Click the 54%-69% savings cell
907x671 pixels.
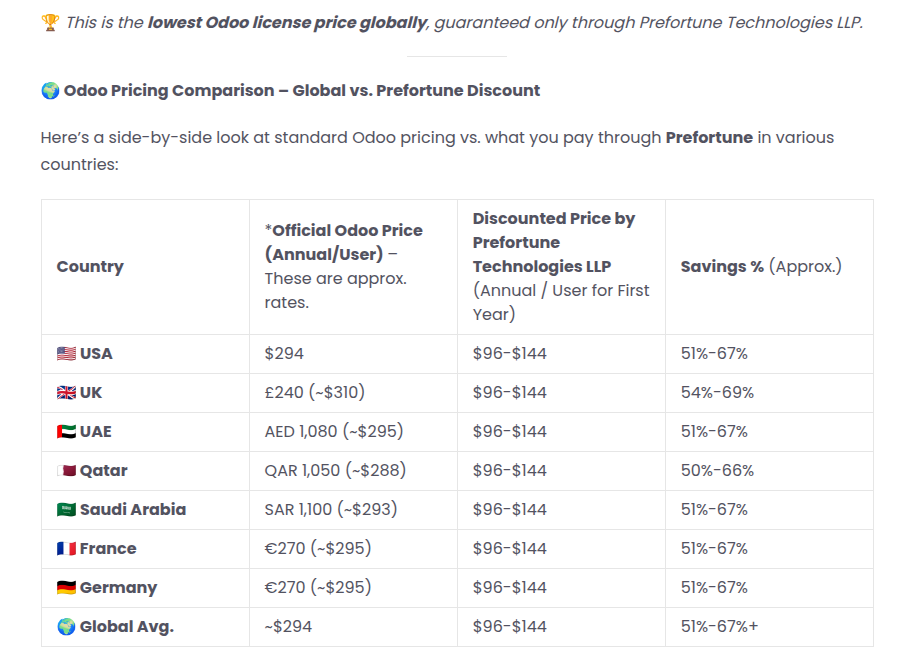click(x=717, y=392)
